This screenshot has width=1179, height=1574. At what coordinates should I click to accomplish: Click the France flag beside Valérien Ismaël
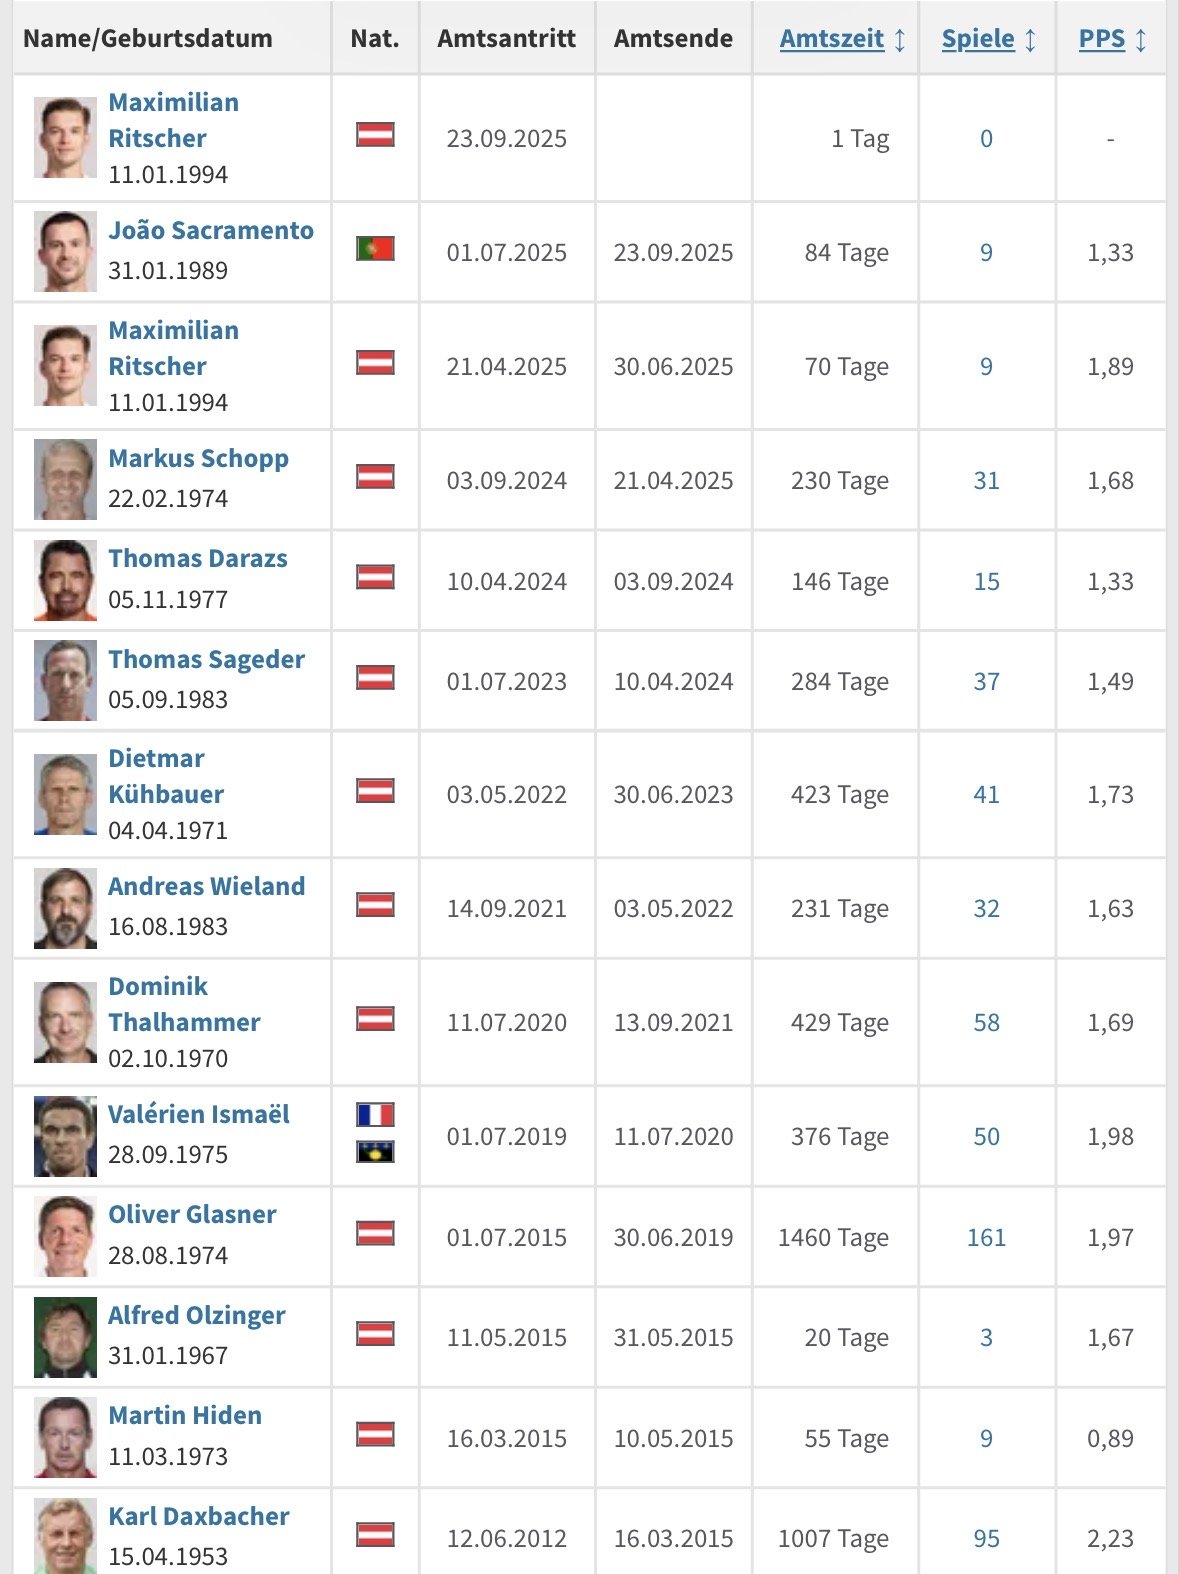(375, 1114)
